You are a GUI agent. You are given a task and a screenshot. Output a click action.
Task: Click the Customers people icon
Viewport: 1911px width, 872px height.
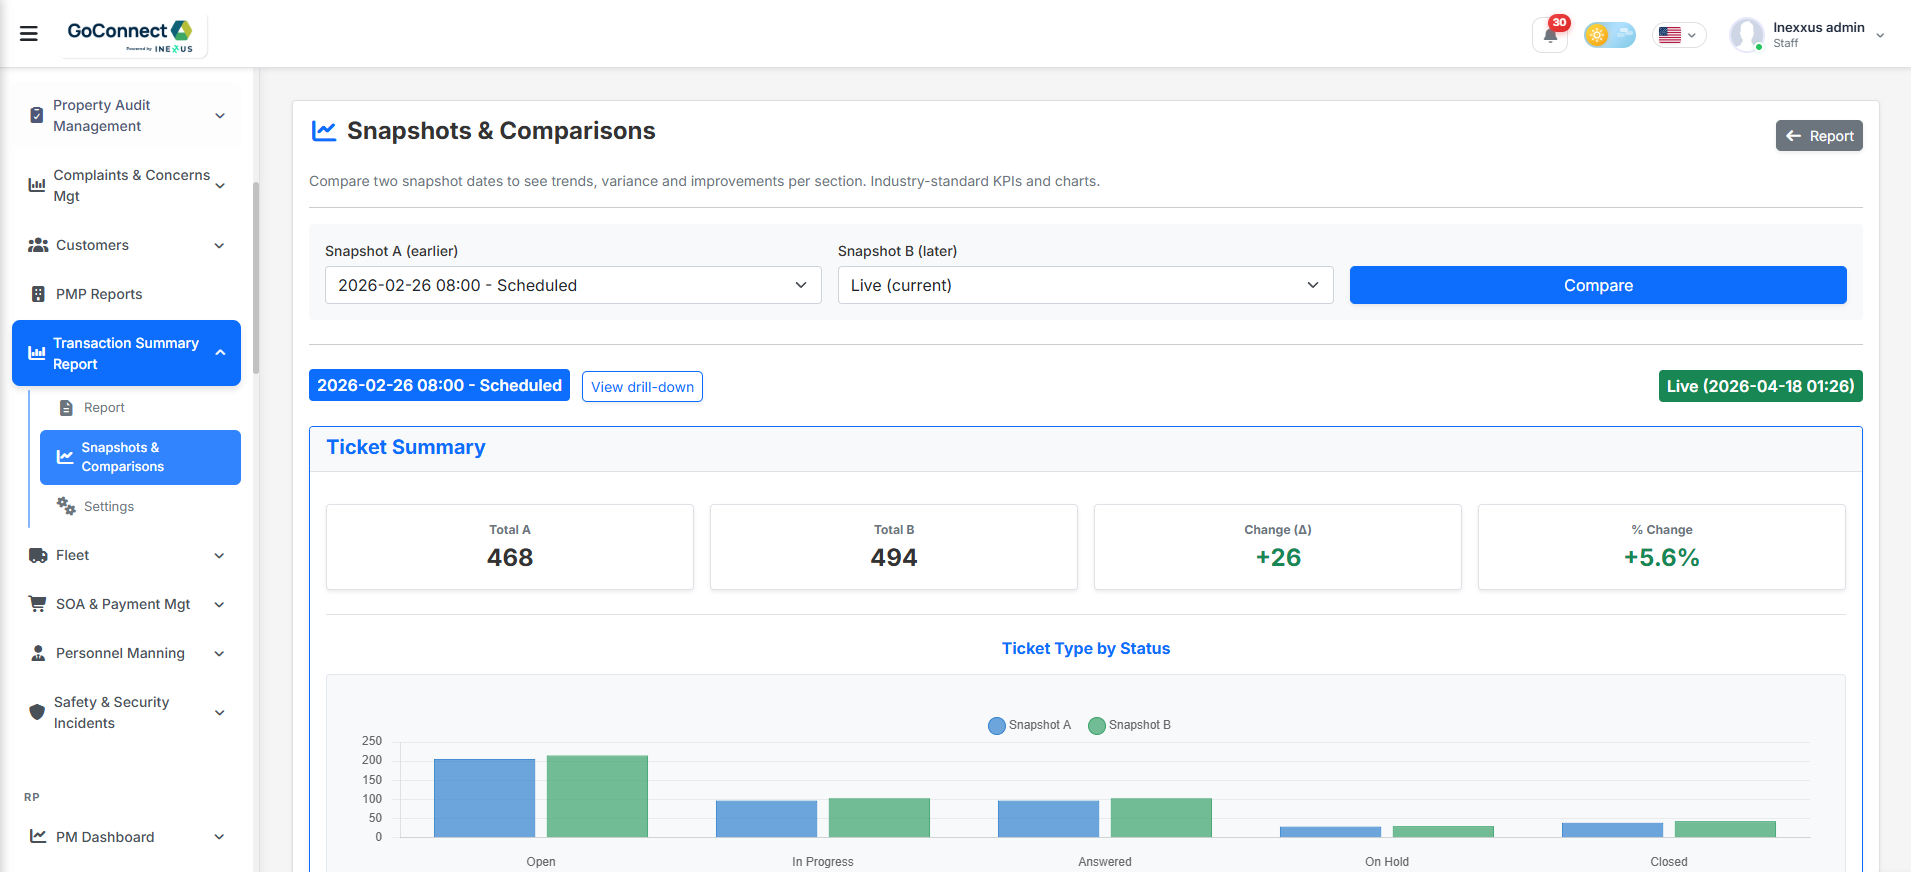[x=38, y=245]
